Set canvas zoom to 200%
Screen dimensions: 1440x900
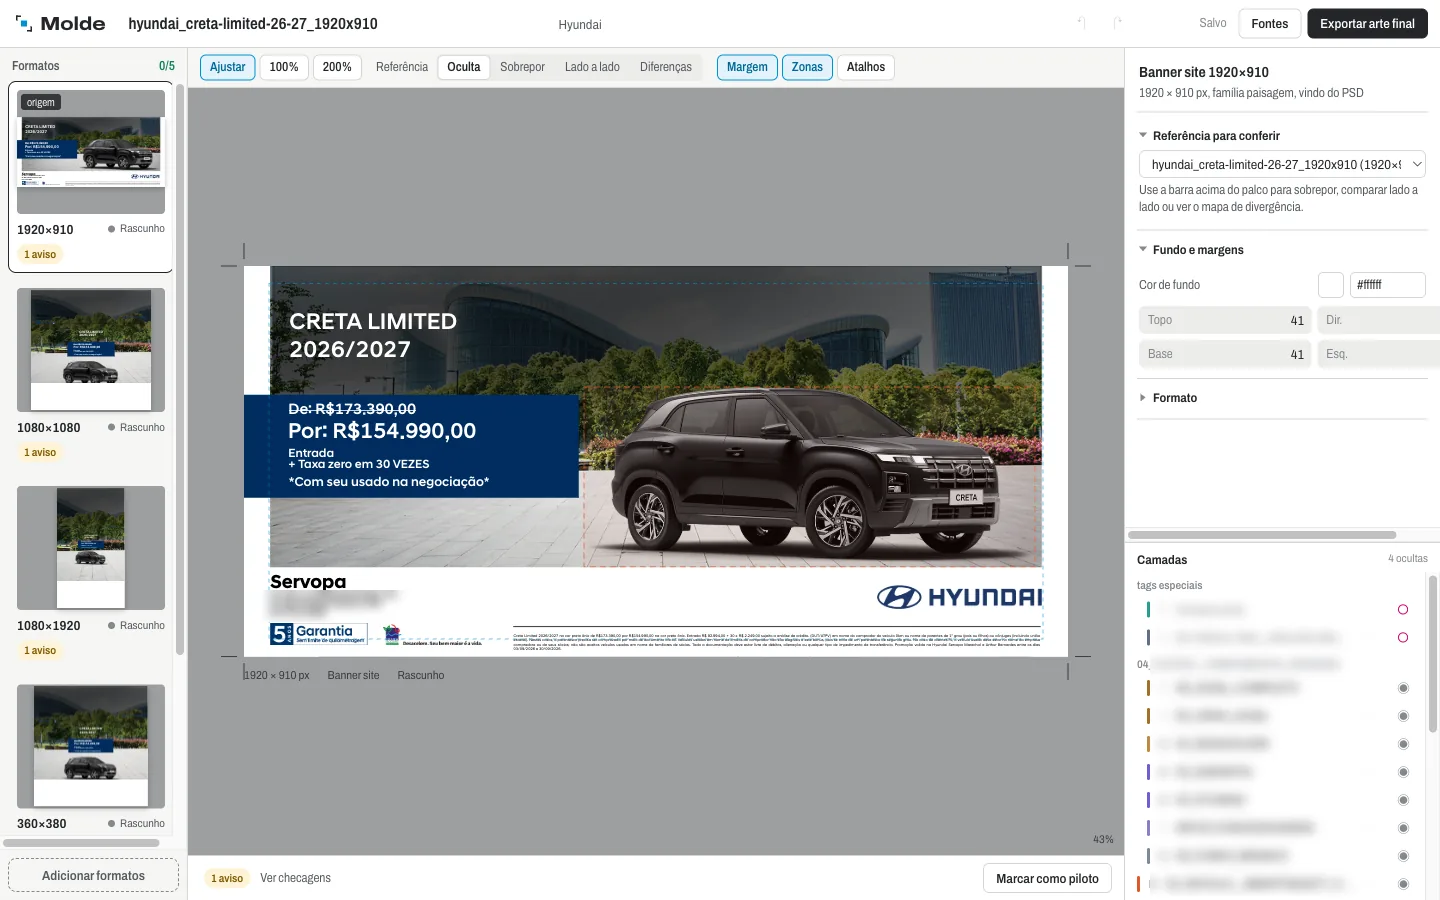pos(337,67)
